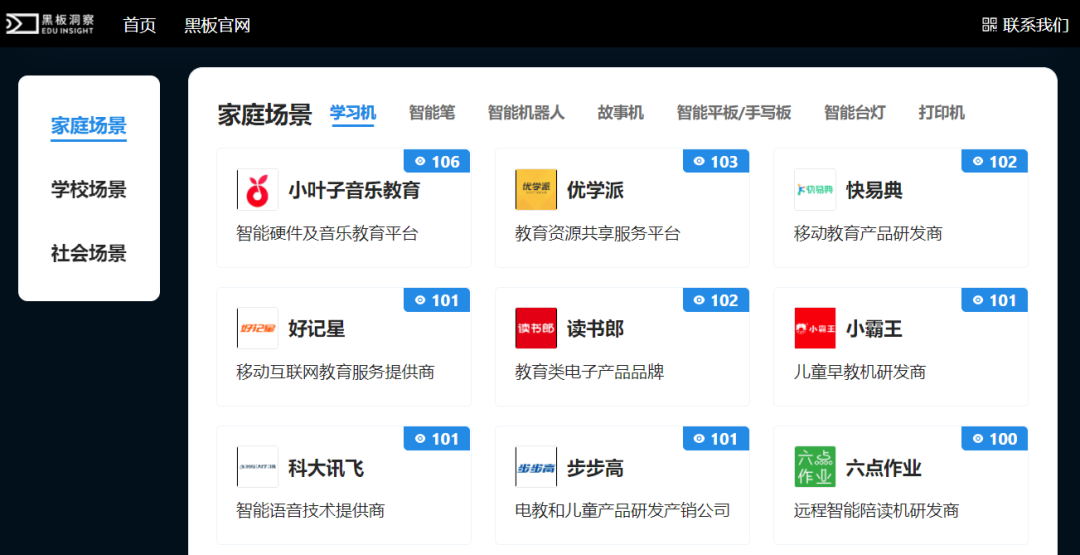Click the description 移动互联网教育服务提供商

335,373
